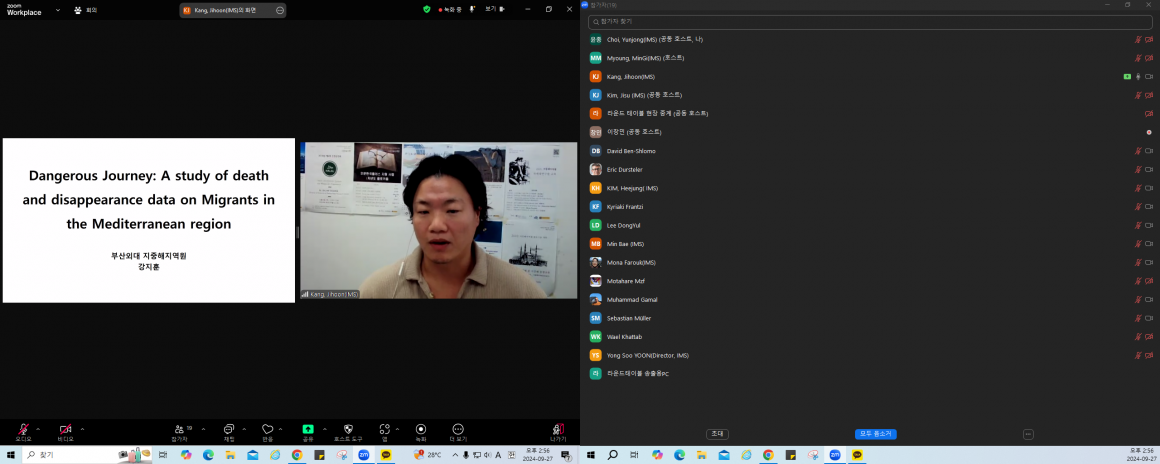Click the shared slide titled Dangerous Journey

coord(149,221)
